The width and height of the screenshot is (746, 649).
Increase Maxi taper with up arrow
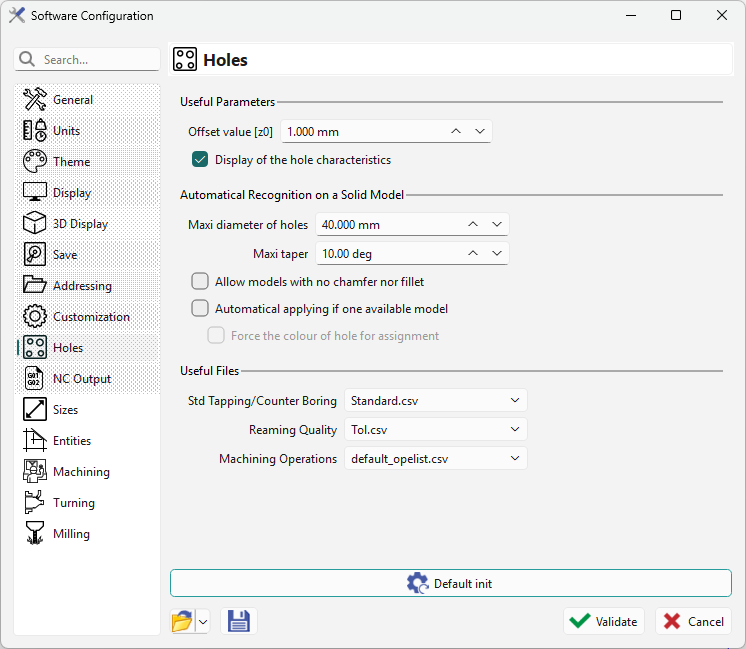tap(473, 254)
